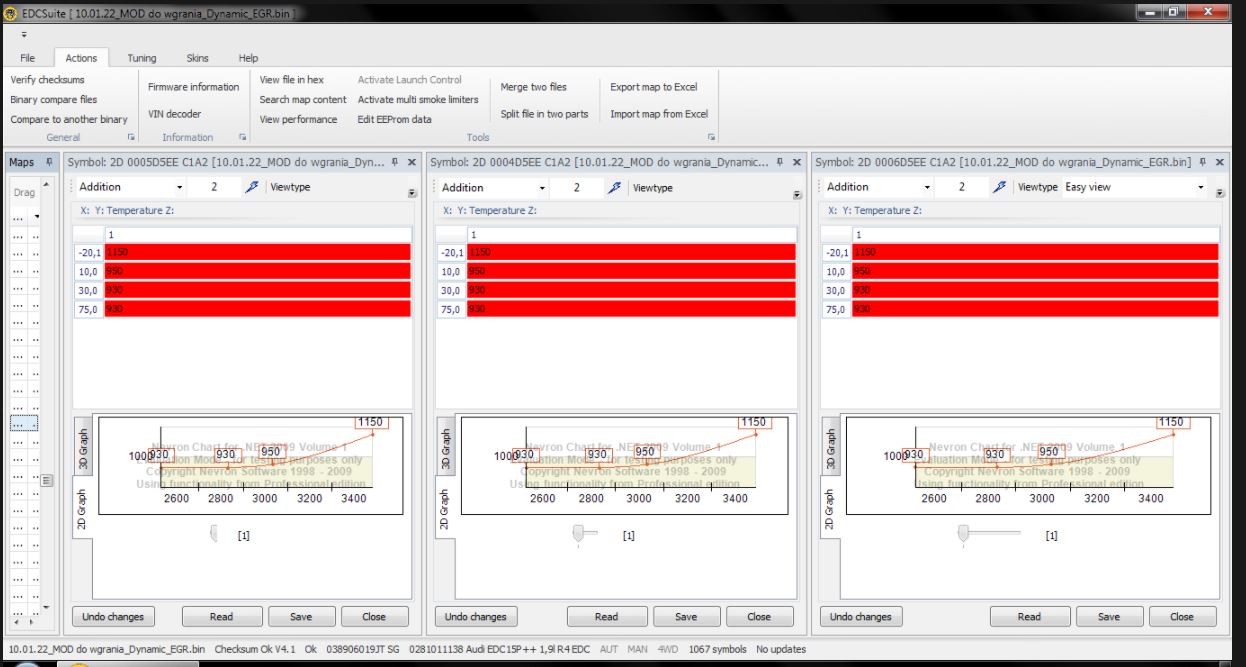
Task: Click Undo changes in the 0006D5EE panel
Action: [861, 616]
